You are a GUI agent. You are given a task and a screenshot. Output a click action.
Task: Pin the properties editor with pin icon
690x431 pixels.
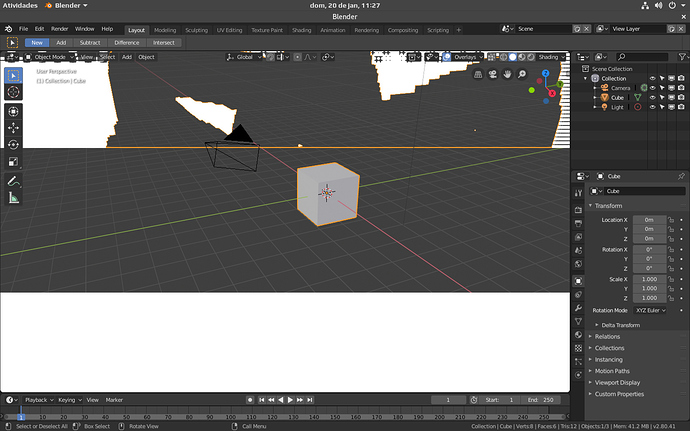681,176
